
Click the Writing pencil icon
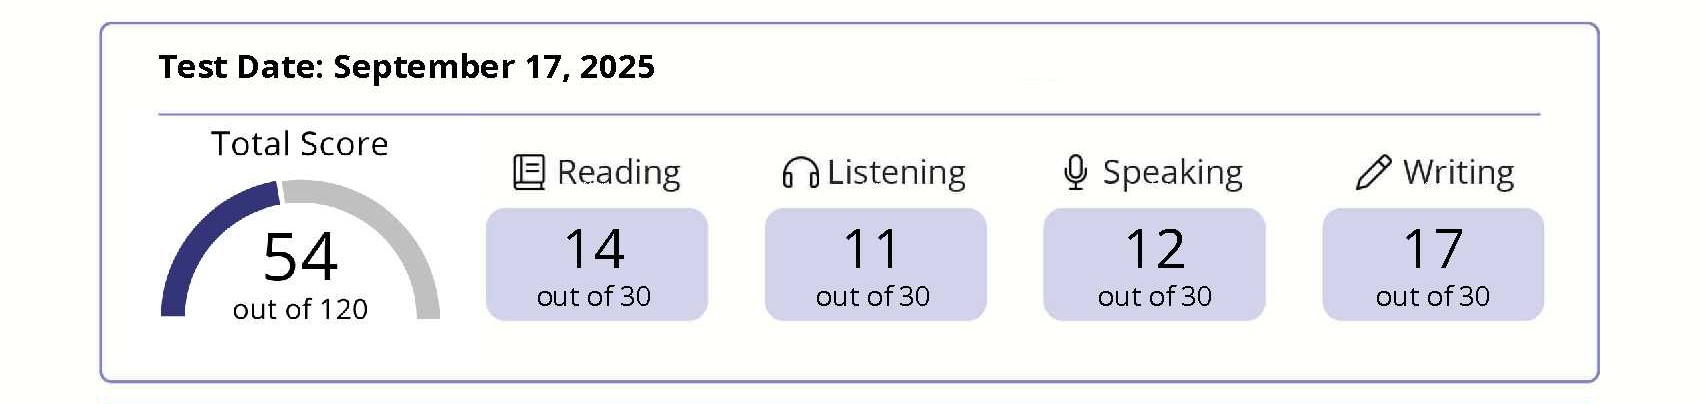(x=1373, y=172)
